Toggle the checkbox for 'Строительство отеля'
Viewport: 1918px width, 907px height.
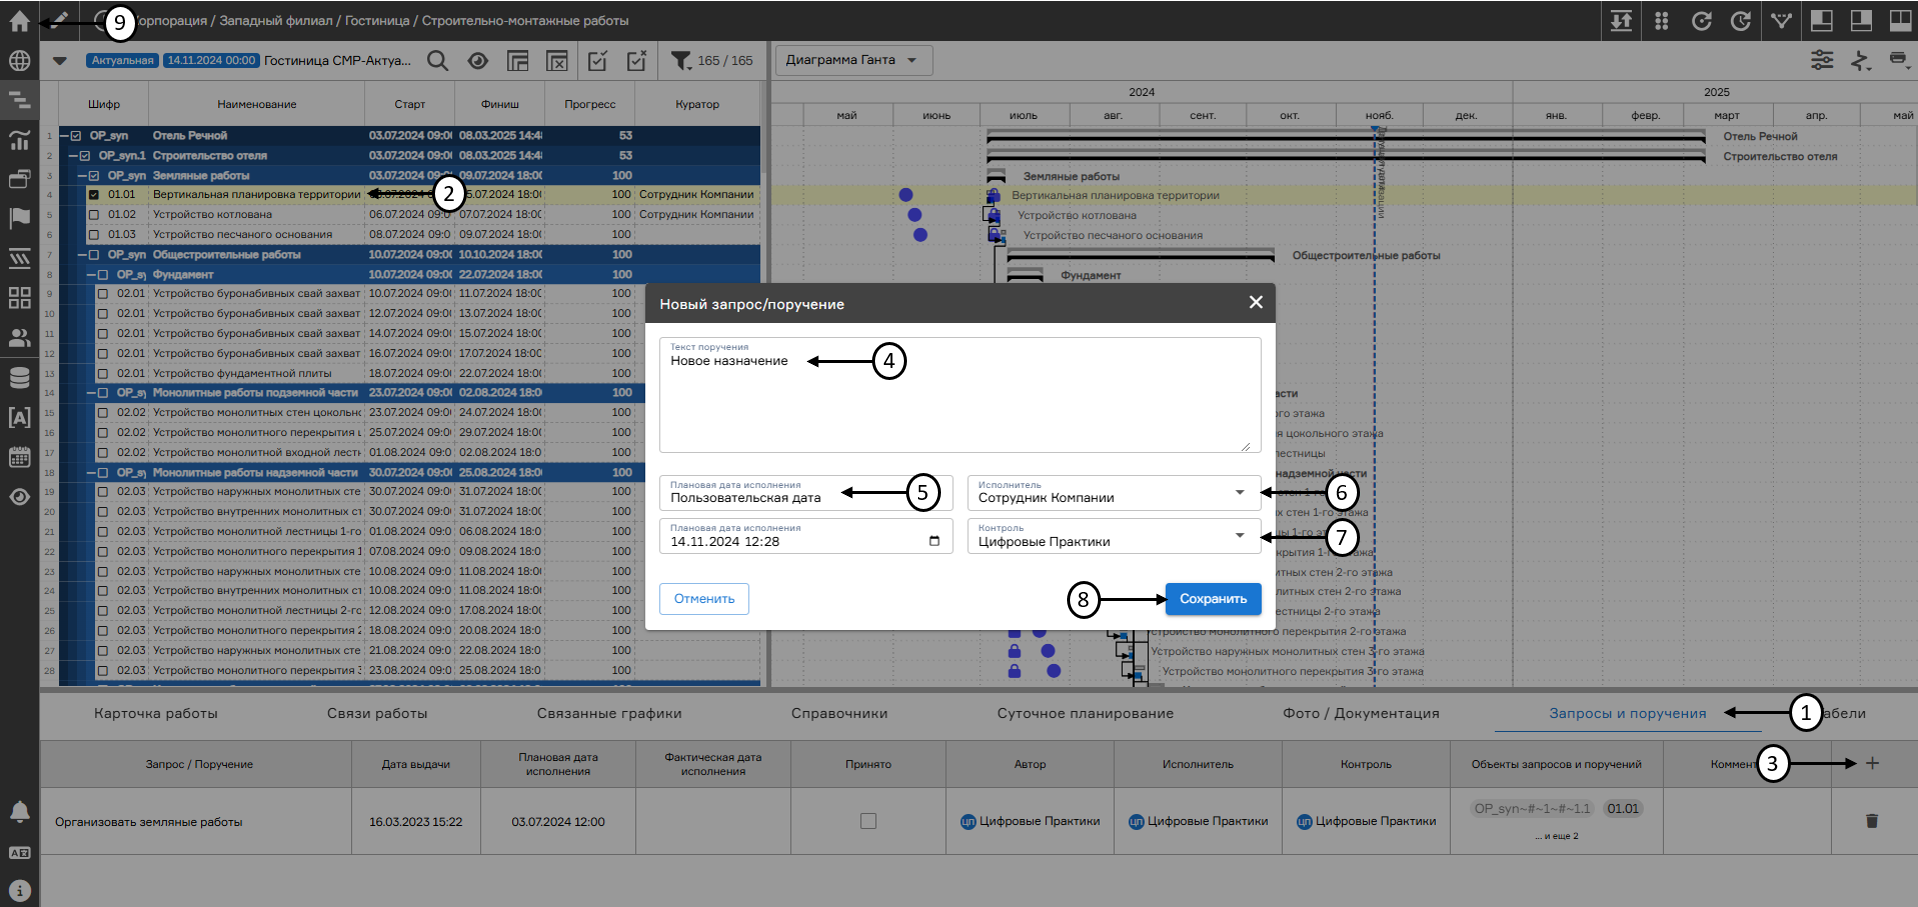point(85,156)
